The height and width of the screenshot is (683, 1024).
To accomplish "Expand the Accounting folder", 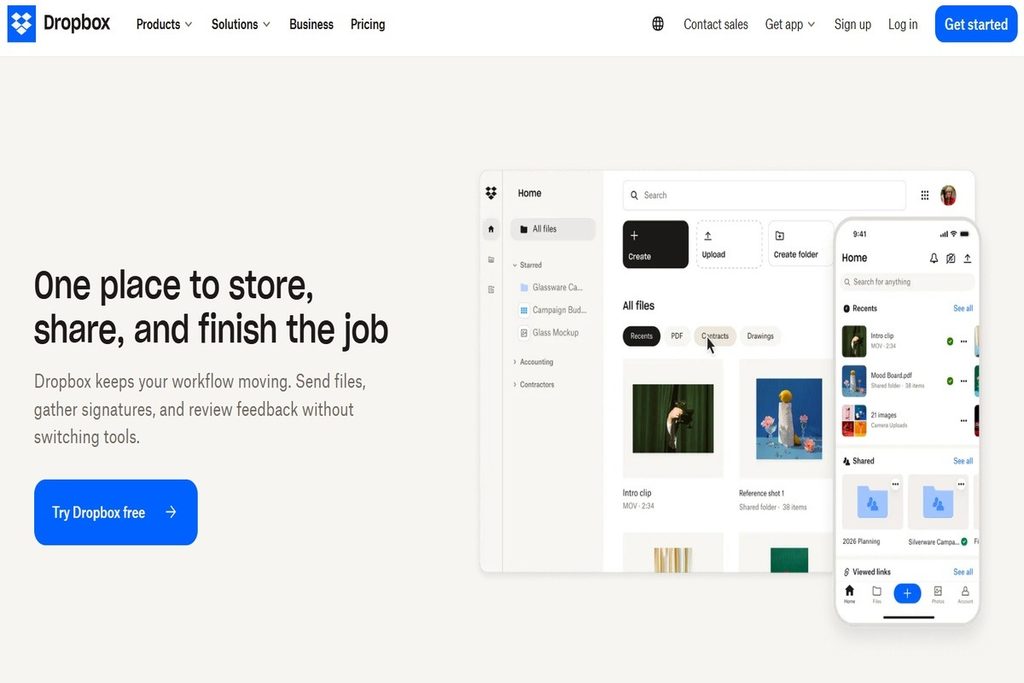I will (515, 362).
